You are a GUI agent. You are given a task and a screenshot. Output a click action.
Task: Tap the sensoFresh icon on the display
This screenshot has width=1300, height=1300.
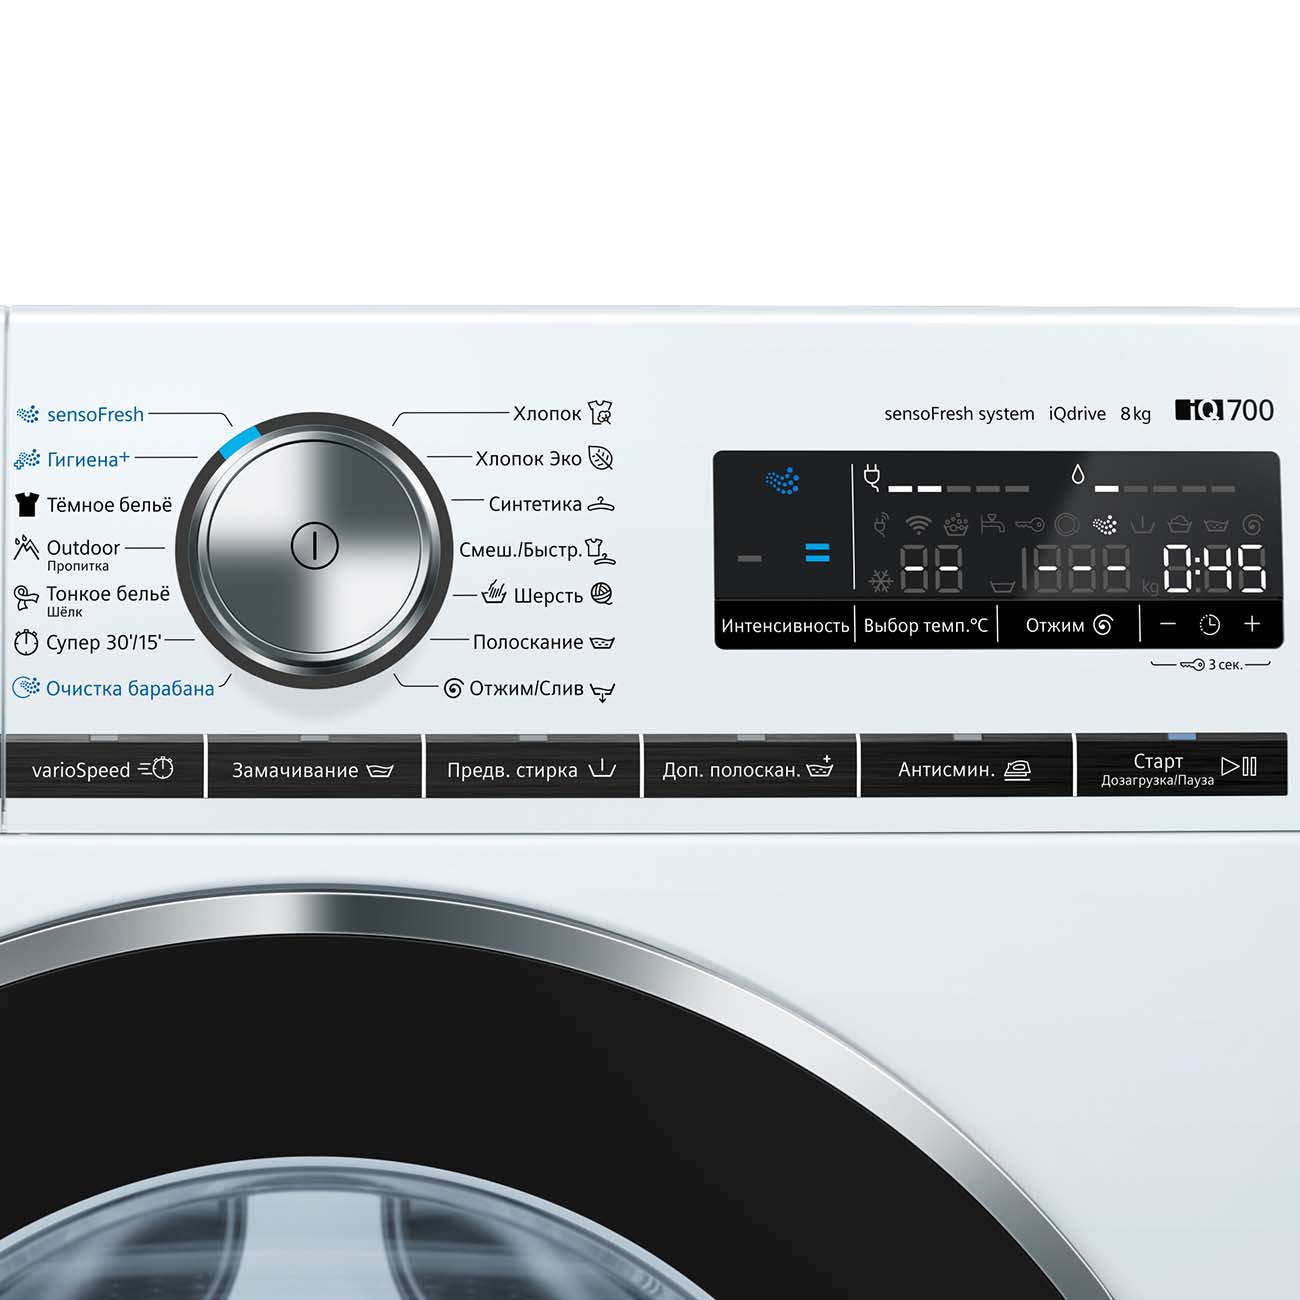click(x=782, y=481)
